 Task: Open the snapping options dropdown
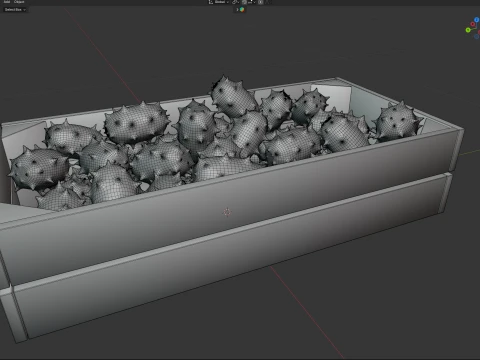pos(251,2)
